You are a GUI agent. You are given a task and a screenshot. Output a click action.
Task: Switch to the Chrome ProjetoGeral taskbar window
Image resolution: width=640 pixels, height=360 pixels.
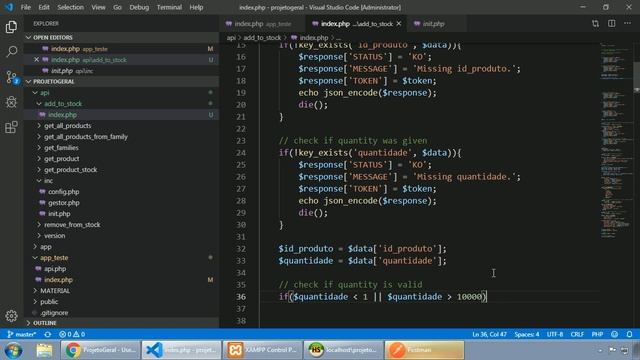pos(100,350)
